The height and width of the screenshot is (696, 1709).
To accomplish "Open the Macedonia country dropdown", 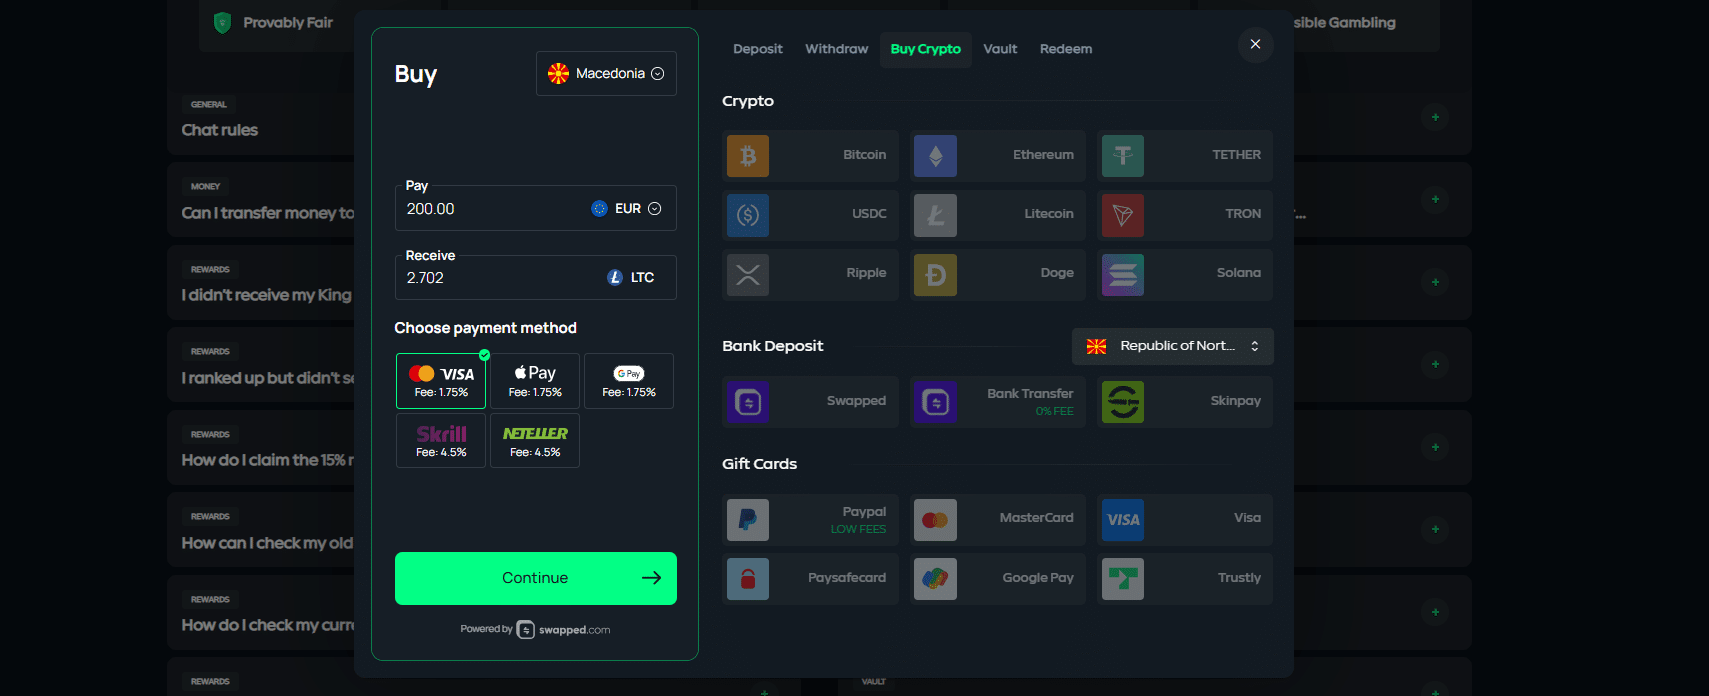I will [606, 74].
